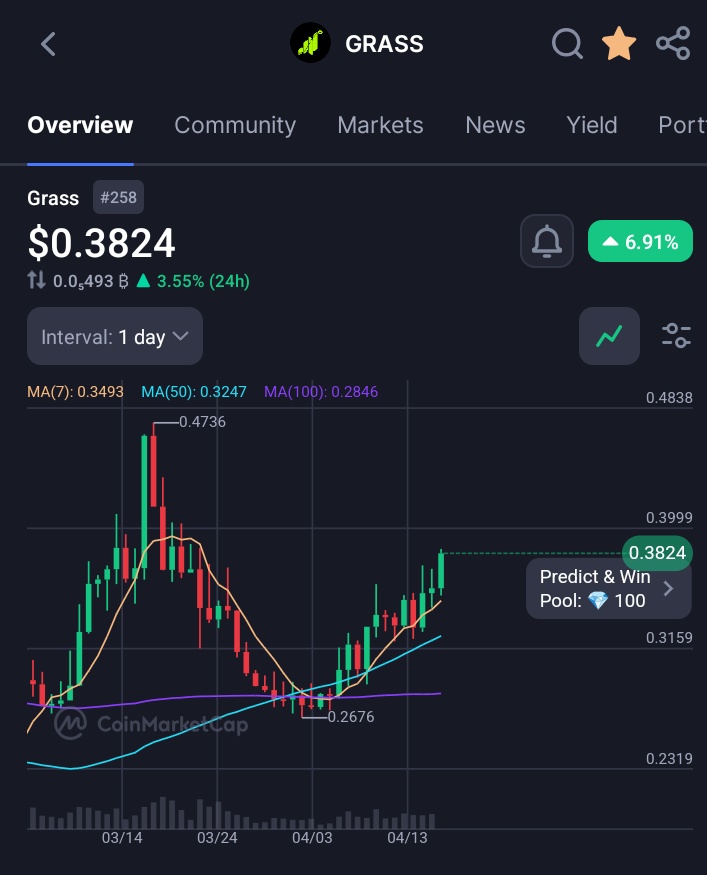The height and width of the screenshot is (875, 707).
Task: Tap the latest green candlestick
Action: (441, 571)
